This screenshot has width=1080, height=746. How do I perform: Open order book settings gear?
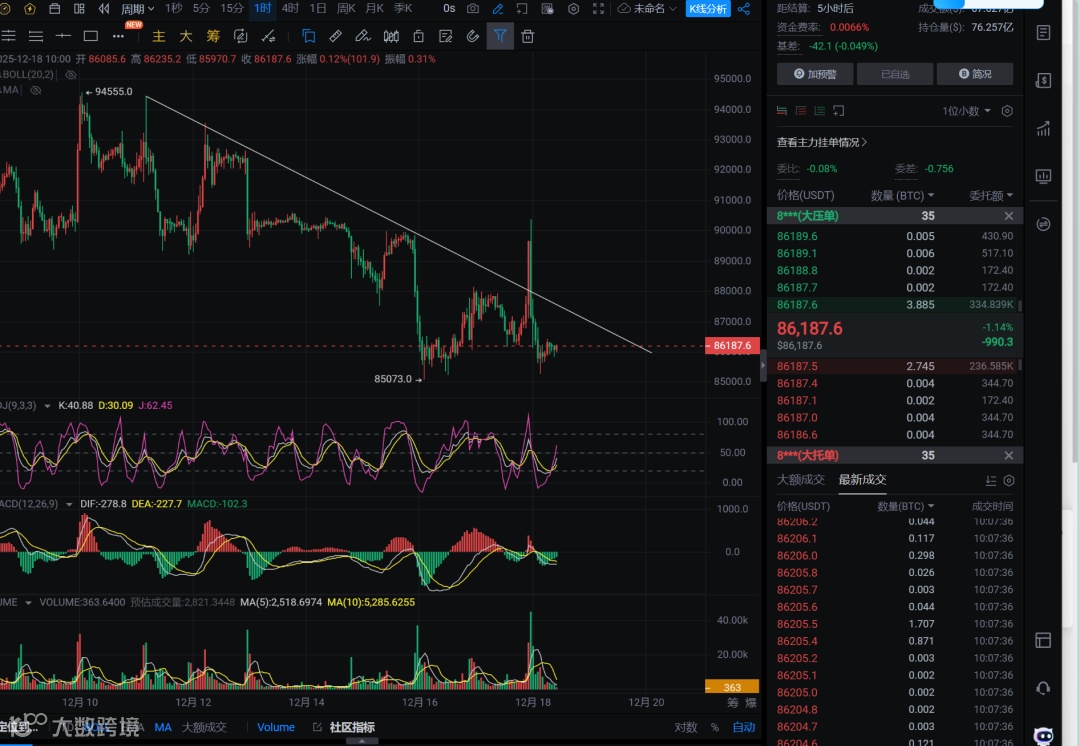(x=1007, y=111)
